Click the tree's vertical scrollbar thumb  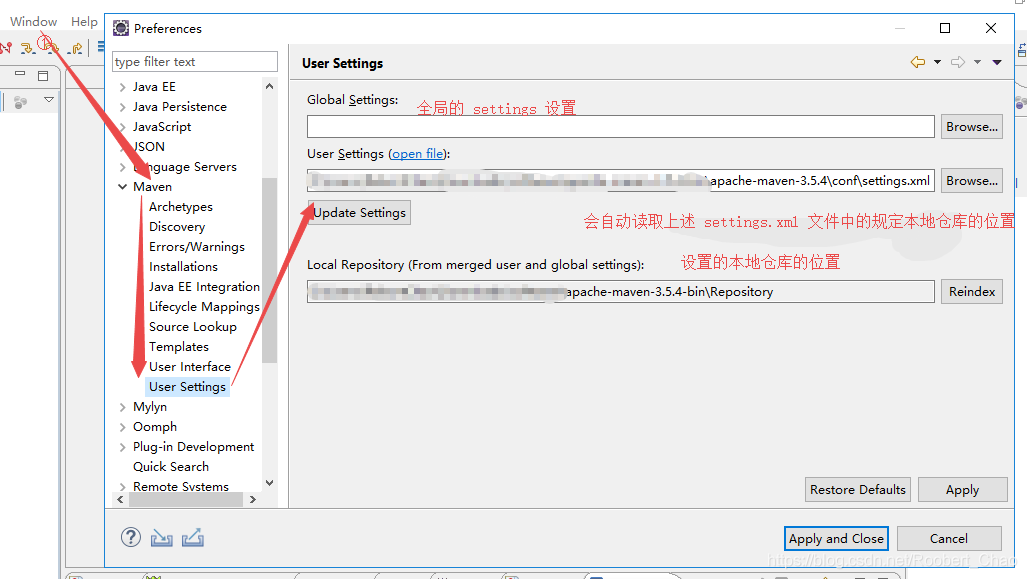(x=269, y=270)
